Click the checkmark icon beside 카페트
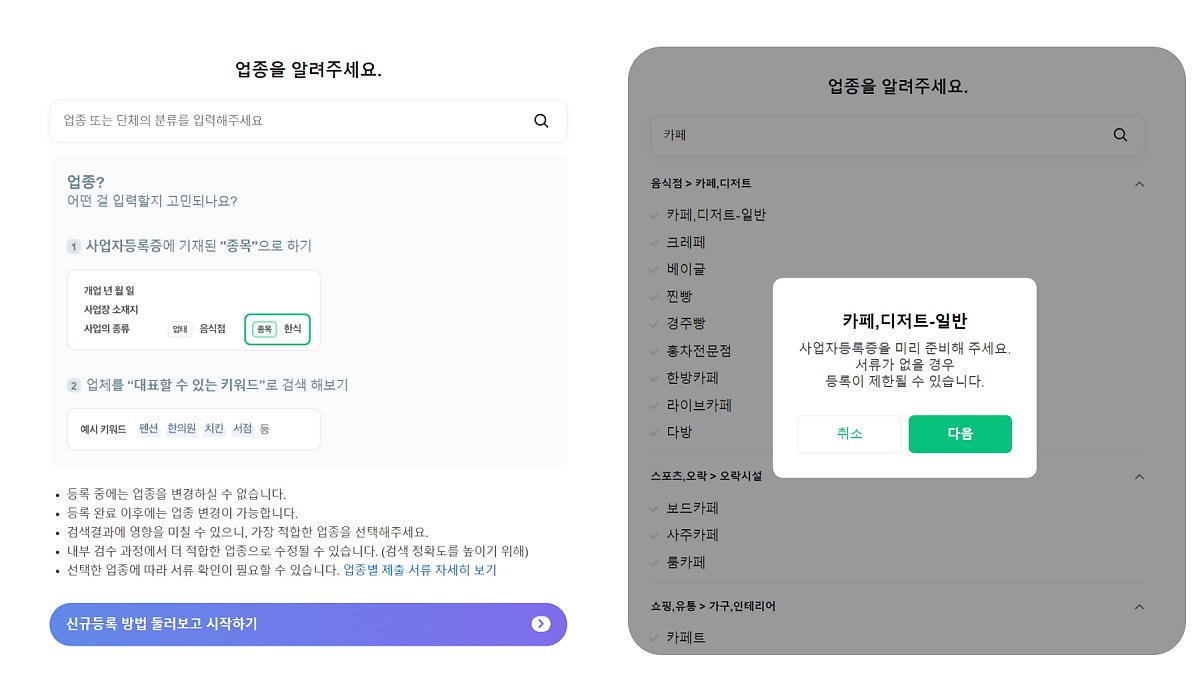Screen dimensions: 1200x679 (654, 637)
